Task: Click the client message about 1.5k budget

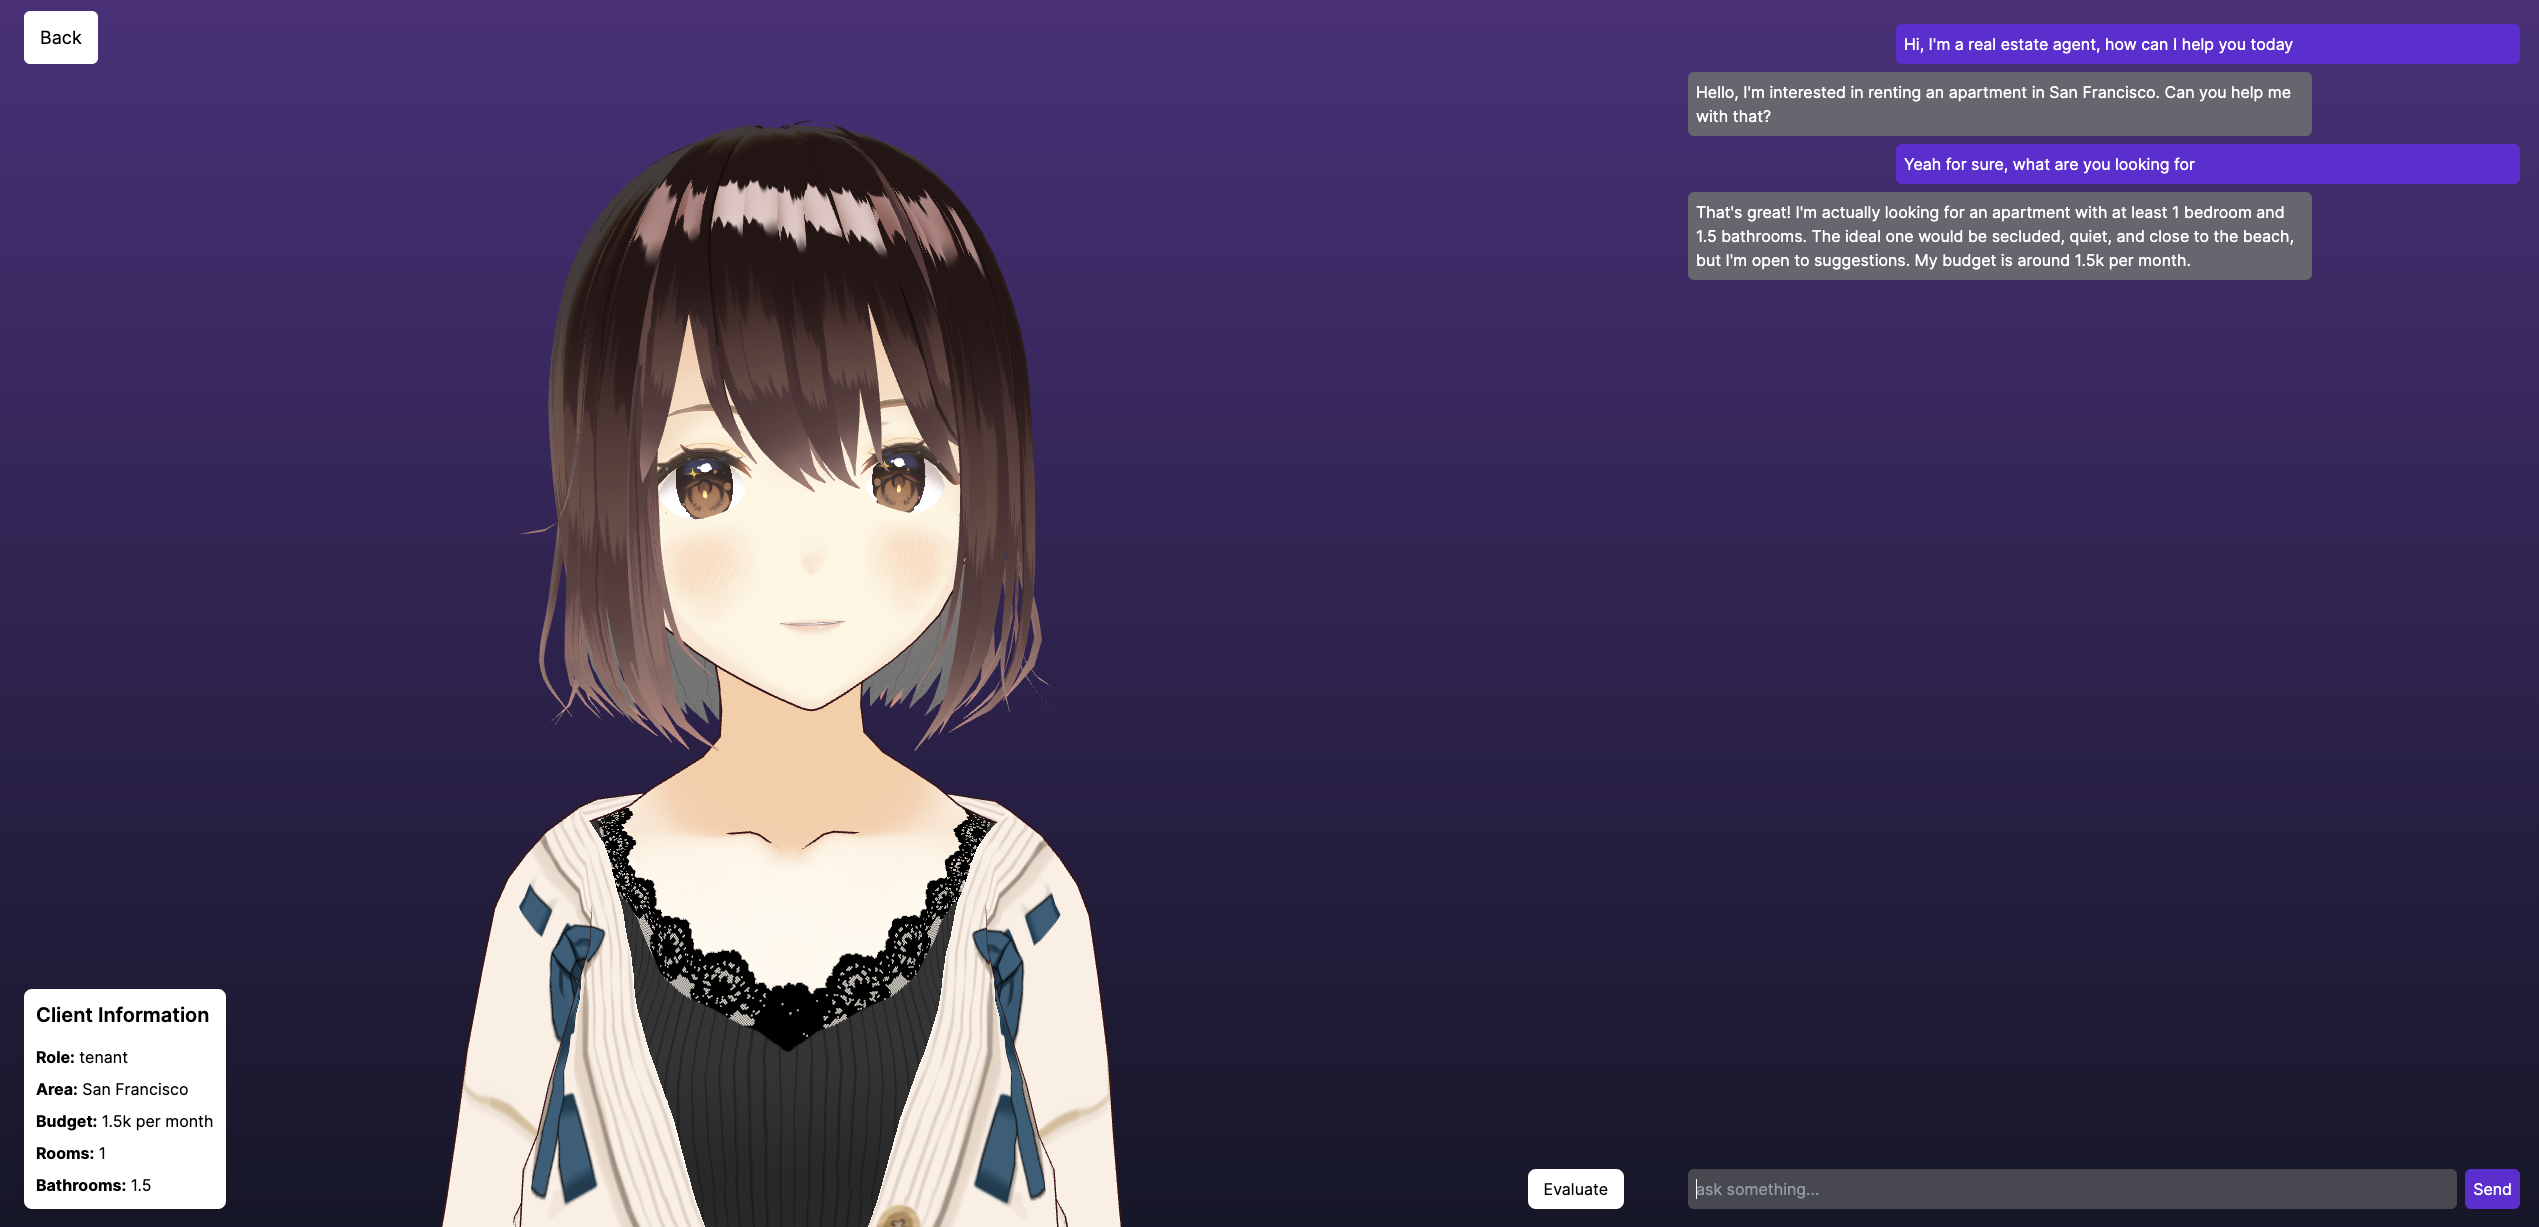Action: [1998, 236]
